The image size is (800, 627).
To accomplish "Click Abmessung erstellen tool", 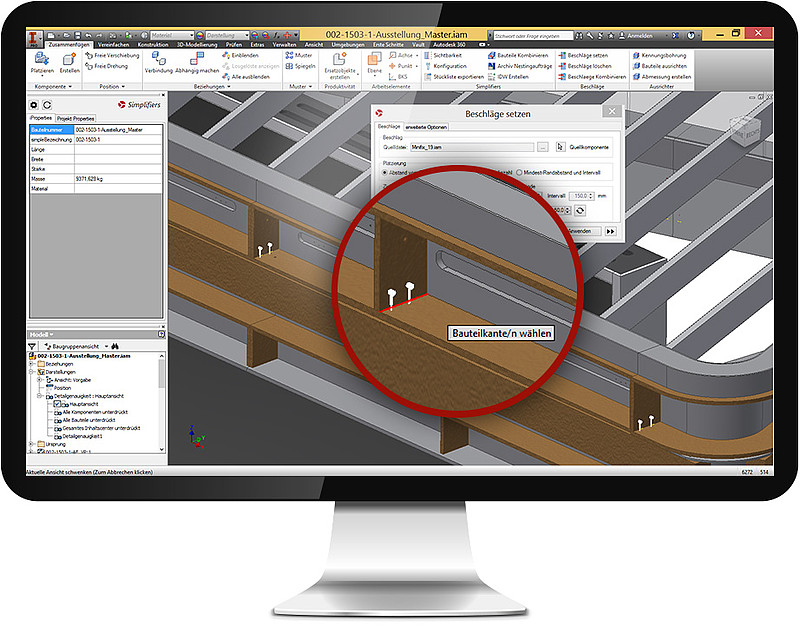I will (662, 77).
